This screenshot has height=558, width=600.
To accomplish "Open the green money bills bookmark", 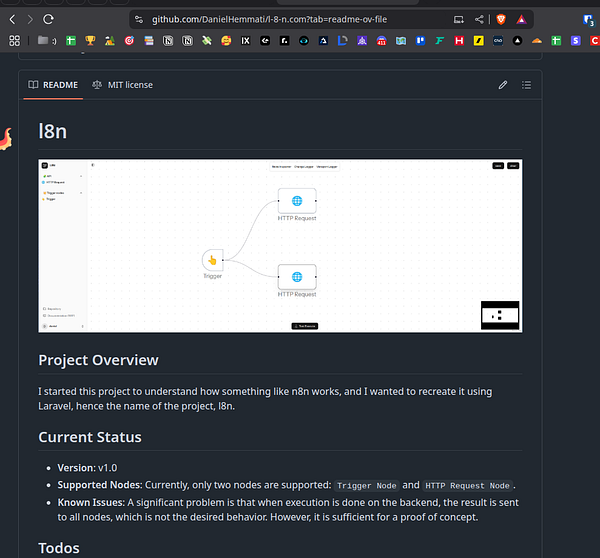I will click(207, 41).
